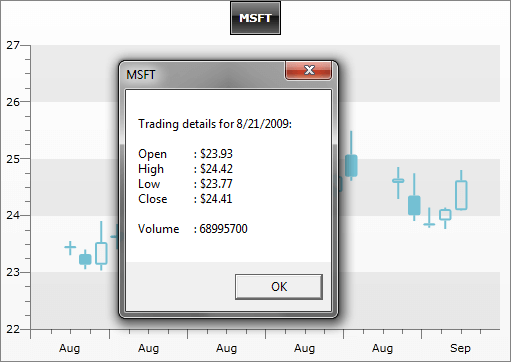This screenshot has width=511, height=362.
Task: Click 'Trading details for 8/21/2009:' text
Action: pyautogui.click(x=215, y=124)
